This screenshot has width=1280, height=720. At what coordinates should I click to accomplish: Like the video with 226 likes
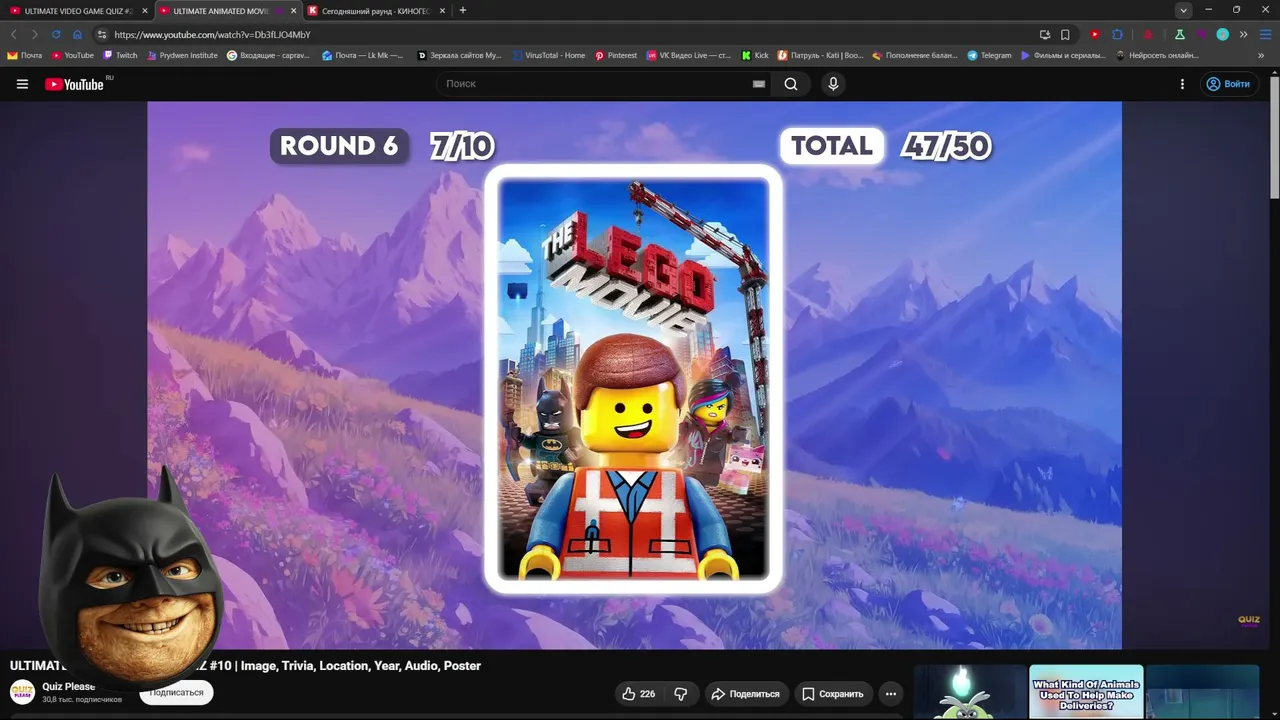638,694
